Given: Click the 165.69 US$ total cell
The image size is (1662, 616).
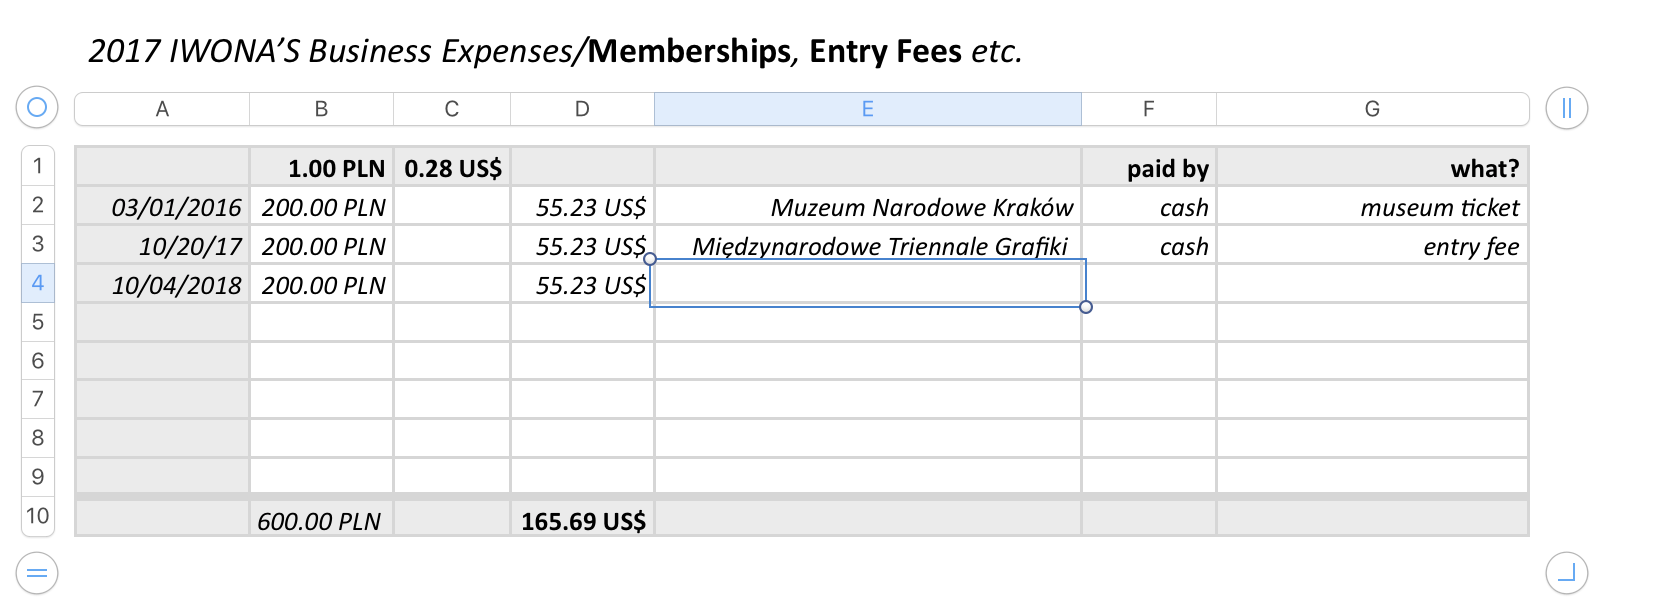Looking at the screenshot, I should click(x=582, y=521).
